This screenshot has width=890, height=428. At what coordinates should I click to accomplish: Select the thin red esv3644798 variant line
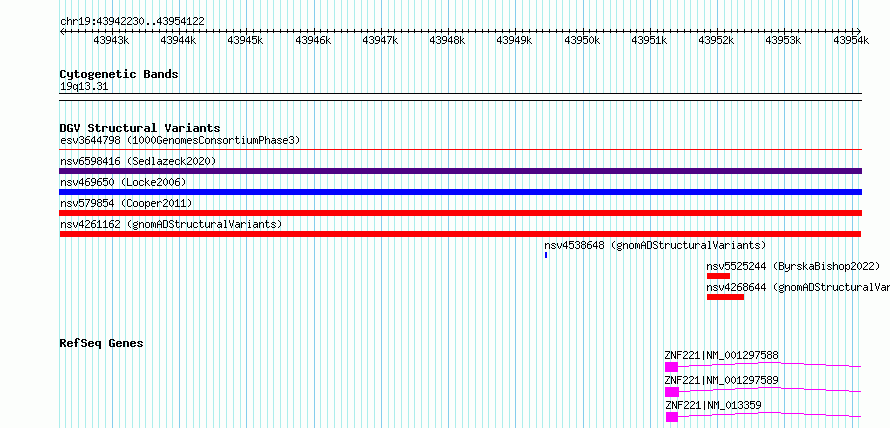pos(461,150)
